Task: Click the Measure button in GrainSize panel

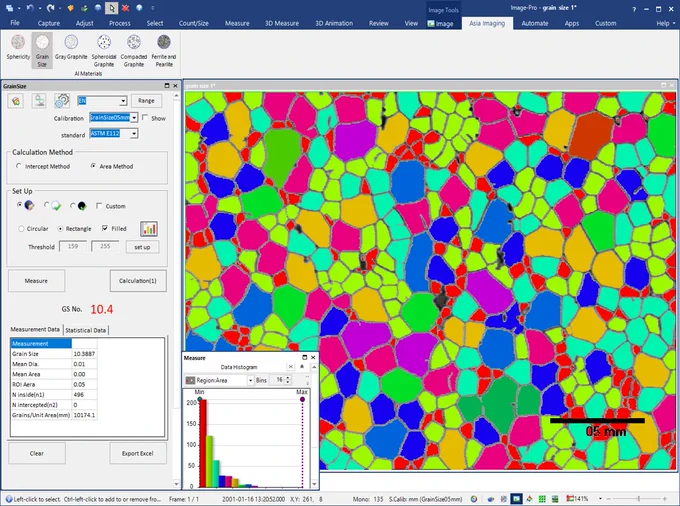Action: tap(36, 281)
